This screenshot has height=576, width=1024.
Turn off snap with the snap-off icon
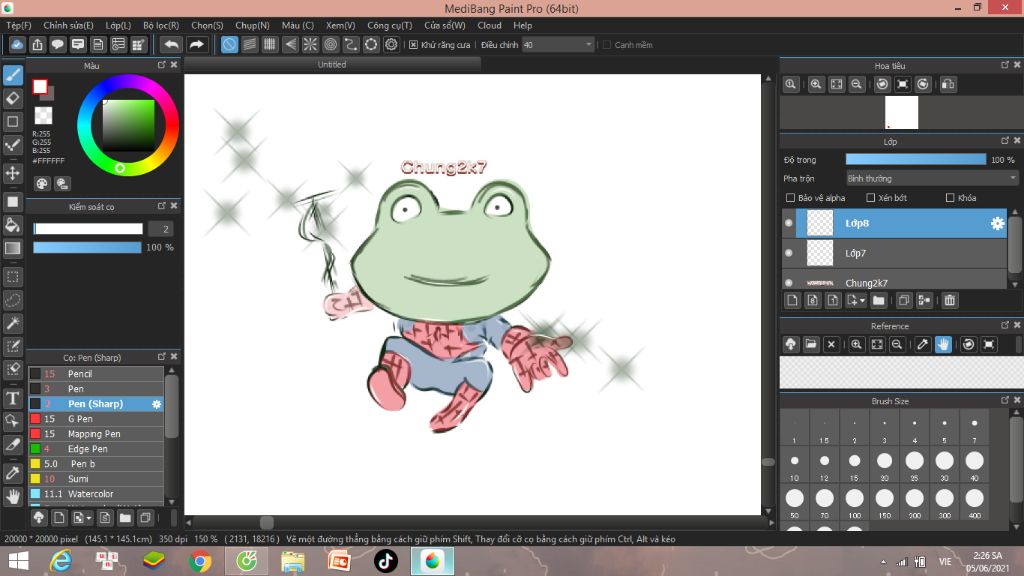(x=229, y=44)
